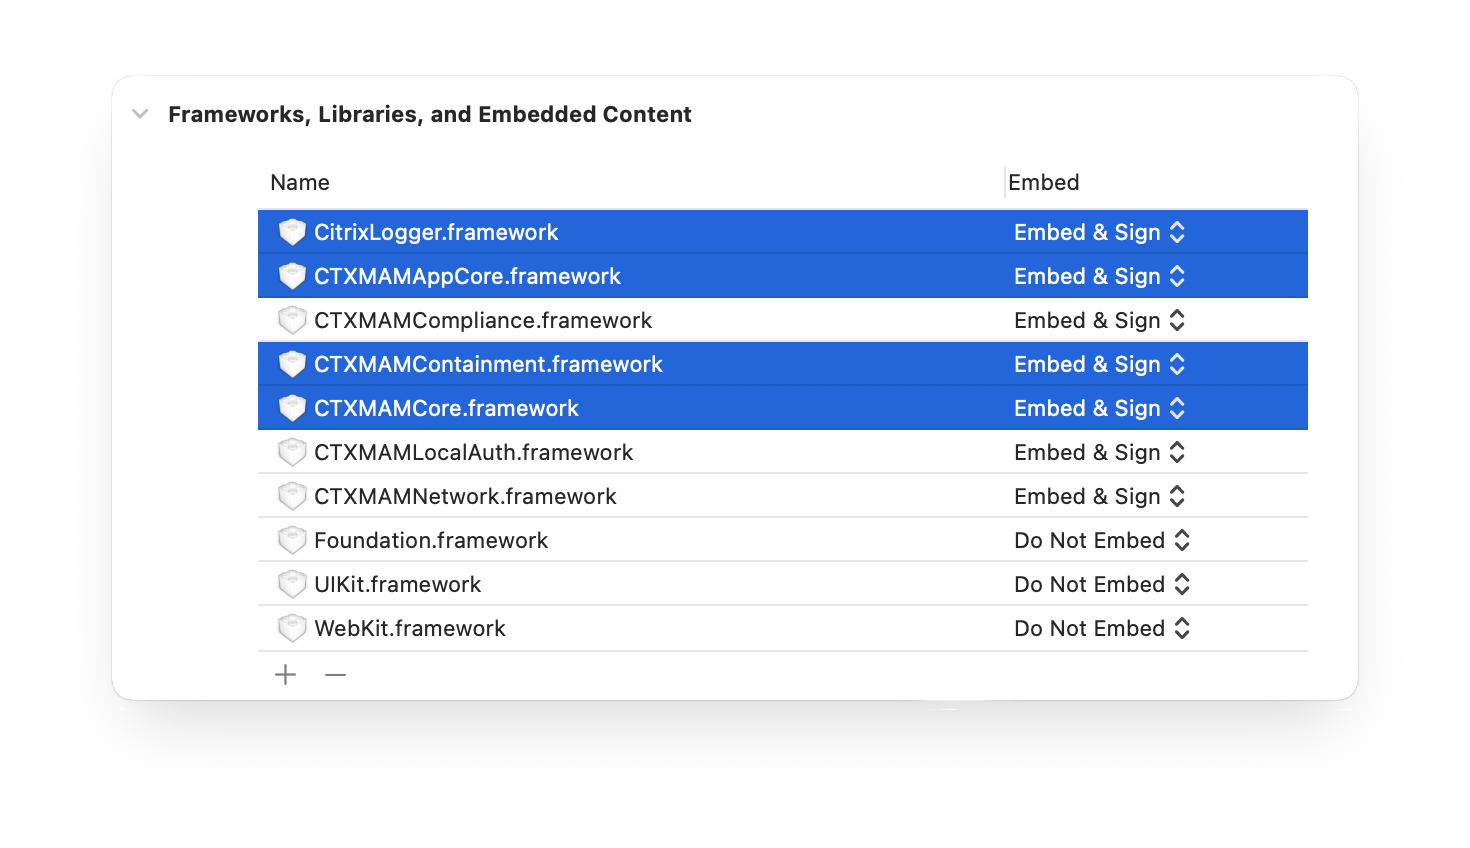Change embed option for CTXMAMNetwork.framework
The image size is (1470, 848).
[x=1099, y=496]
